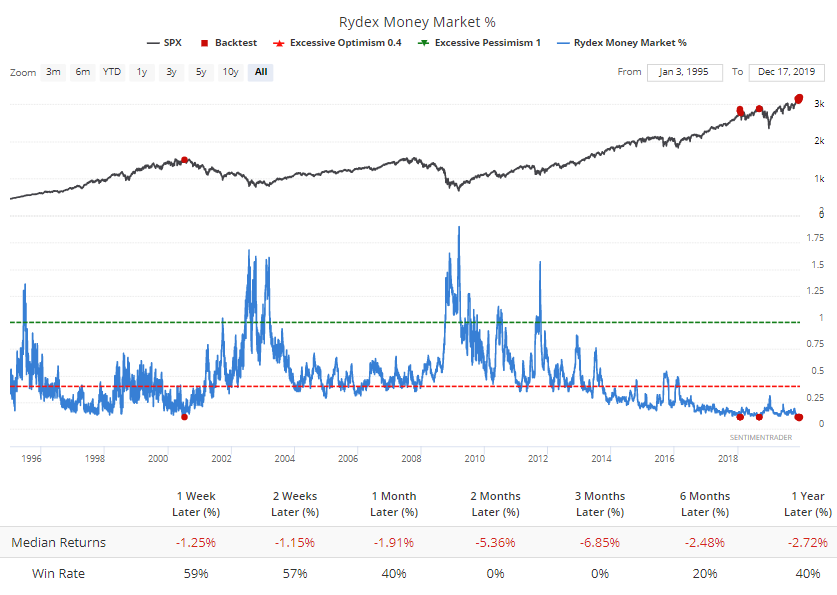Click the 3 Months Later (%) column header
Viewport: 837px width, 595px height.
(600, 504)
